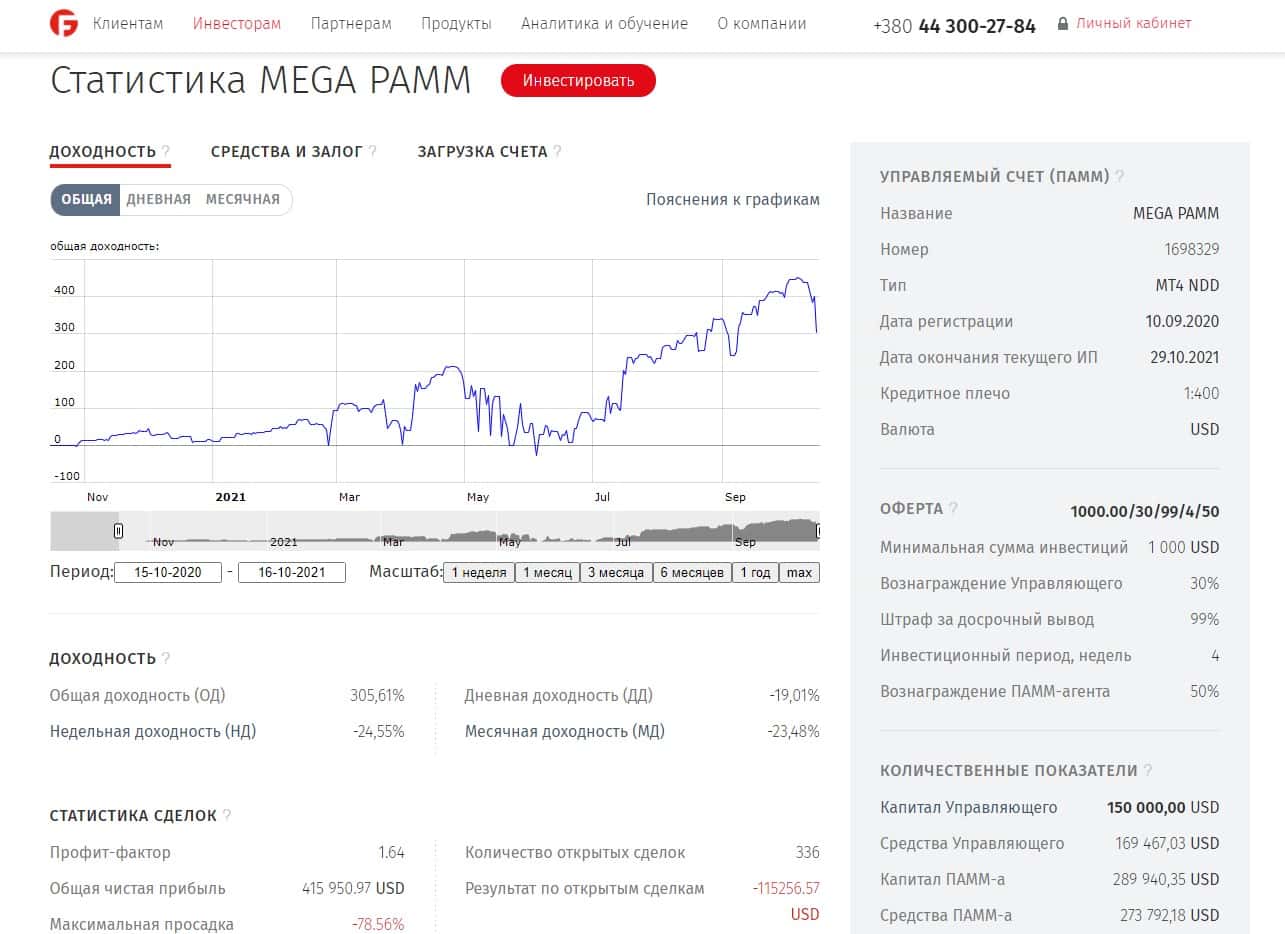This screenshot has width=1285, height=934.
Task: Click Капитал ПАММ-а value 289 940,35 USD
Action: pyautogui.click(x=1167, y=880)
